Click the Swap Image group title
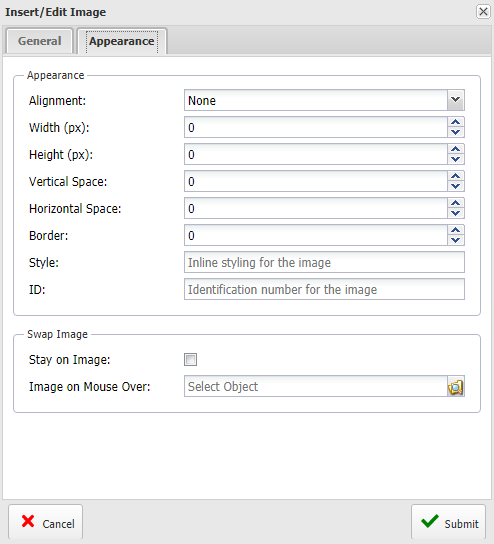 click(x=57, y=334)
